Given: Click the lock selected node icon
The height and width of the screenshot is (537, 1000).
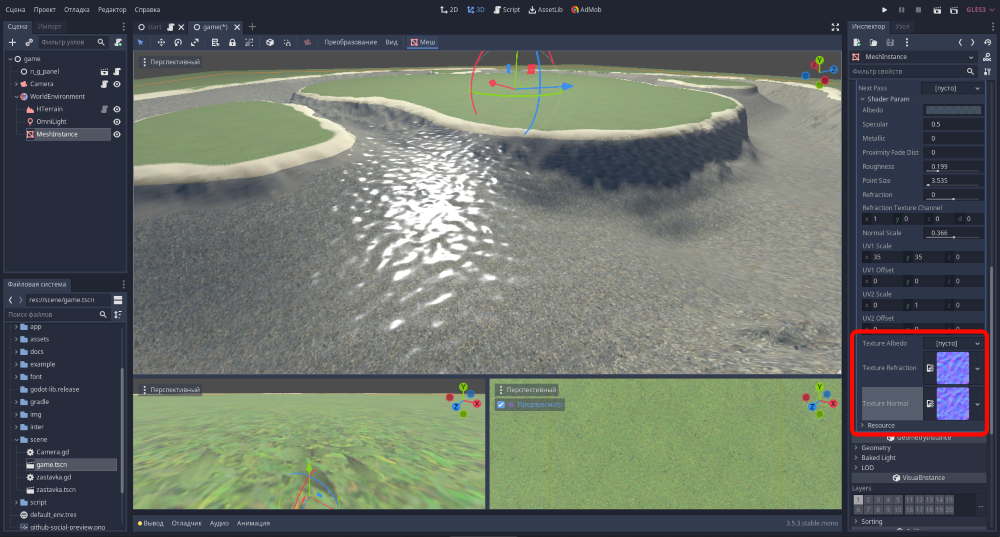Looking at the screenshot, I should [x=232, y=42].
